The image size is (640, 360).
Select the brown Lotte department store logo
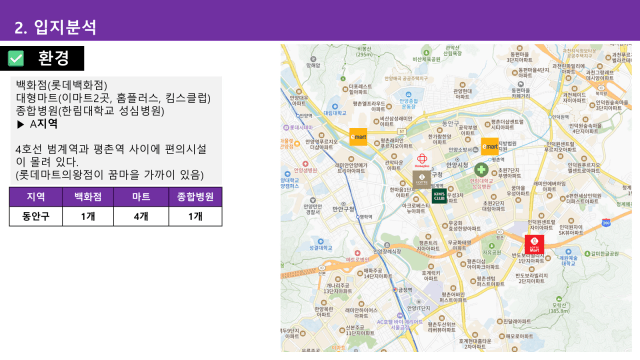point(422,180)
